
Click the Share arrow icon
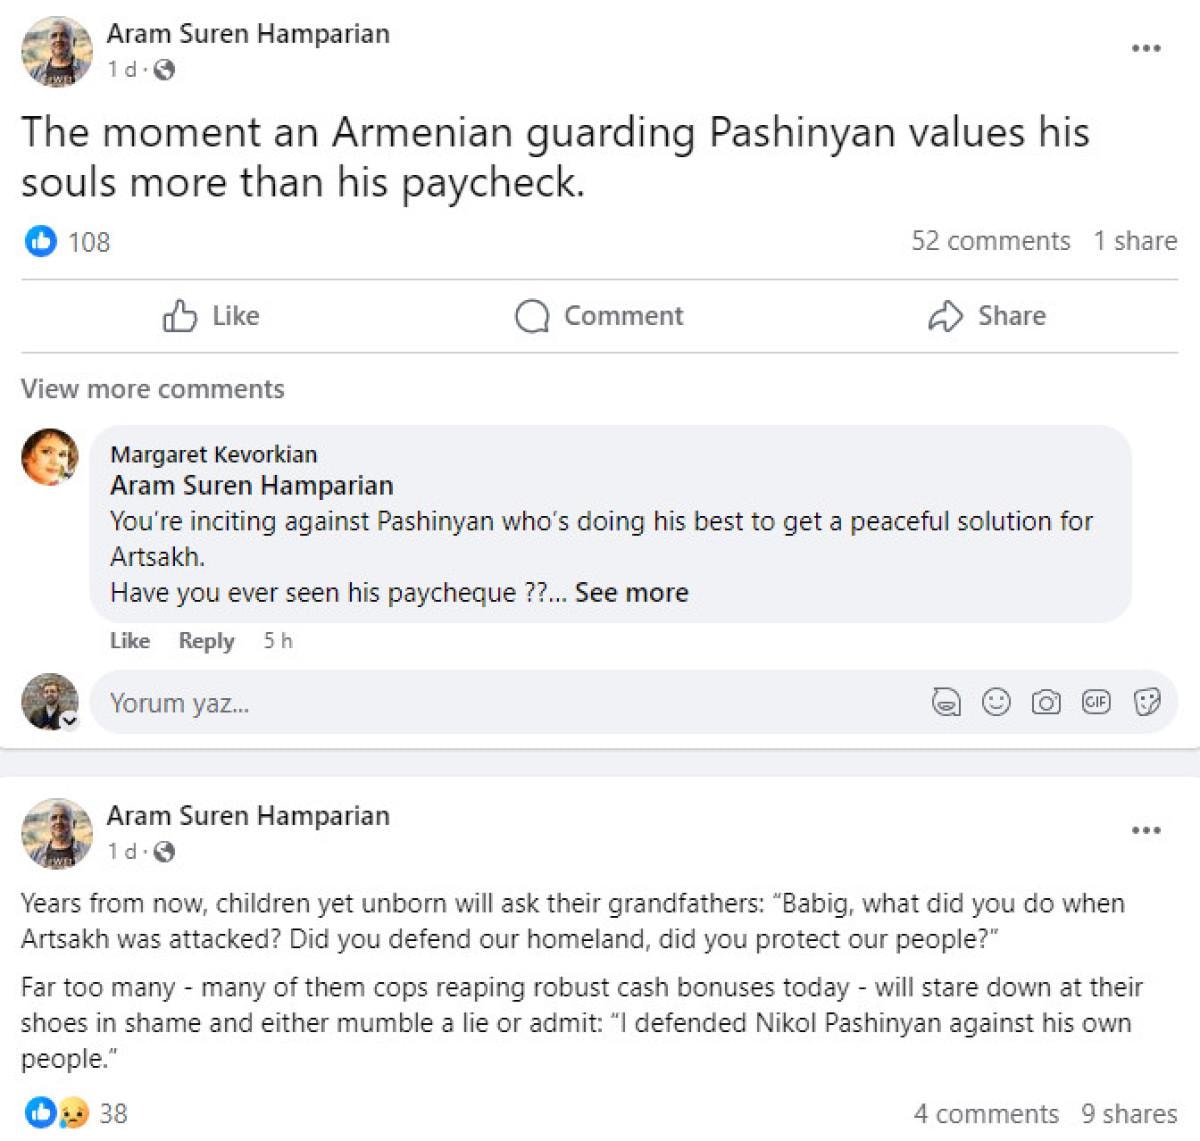click(945, 316)
